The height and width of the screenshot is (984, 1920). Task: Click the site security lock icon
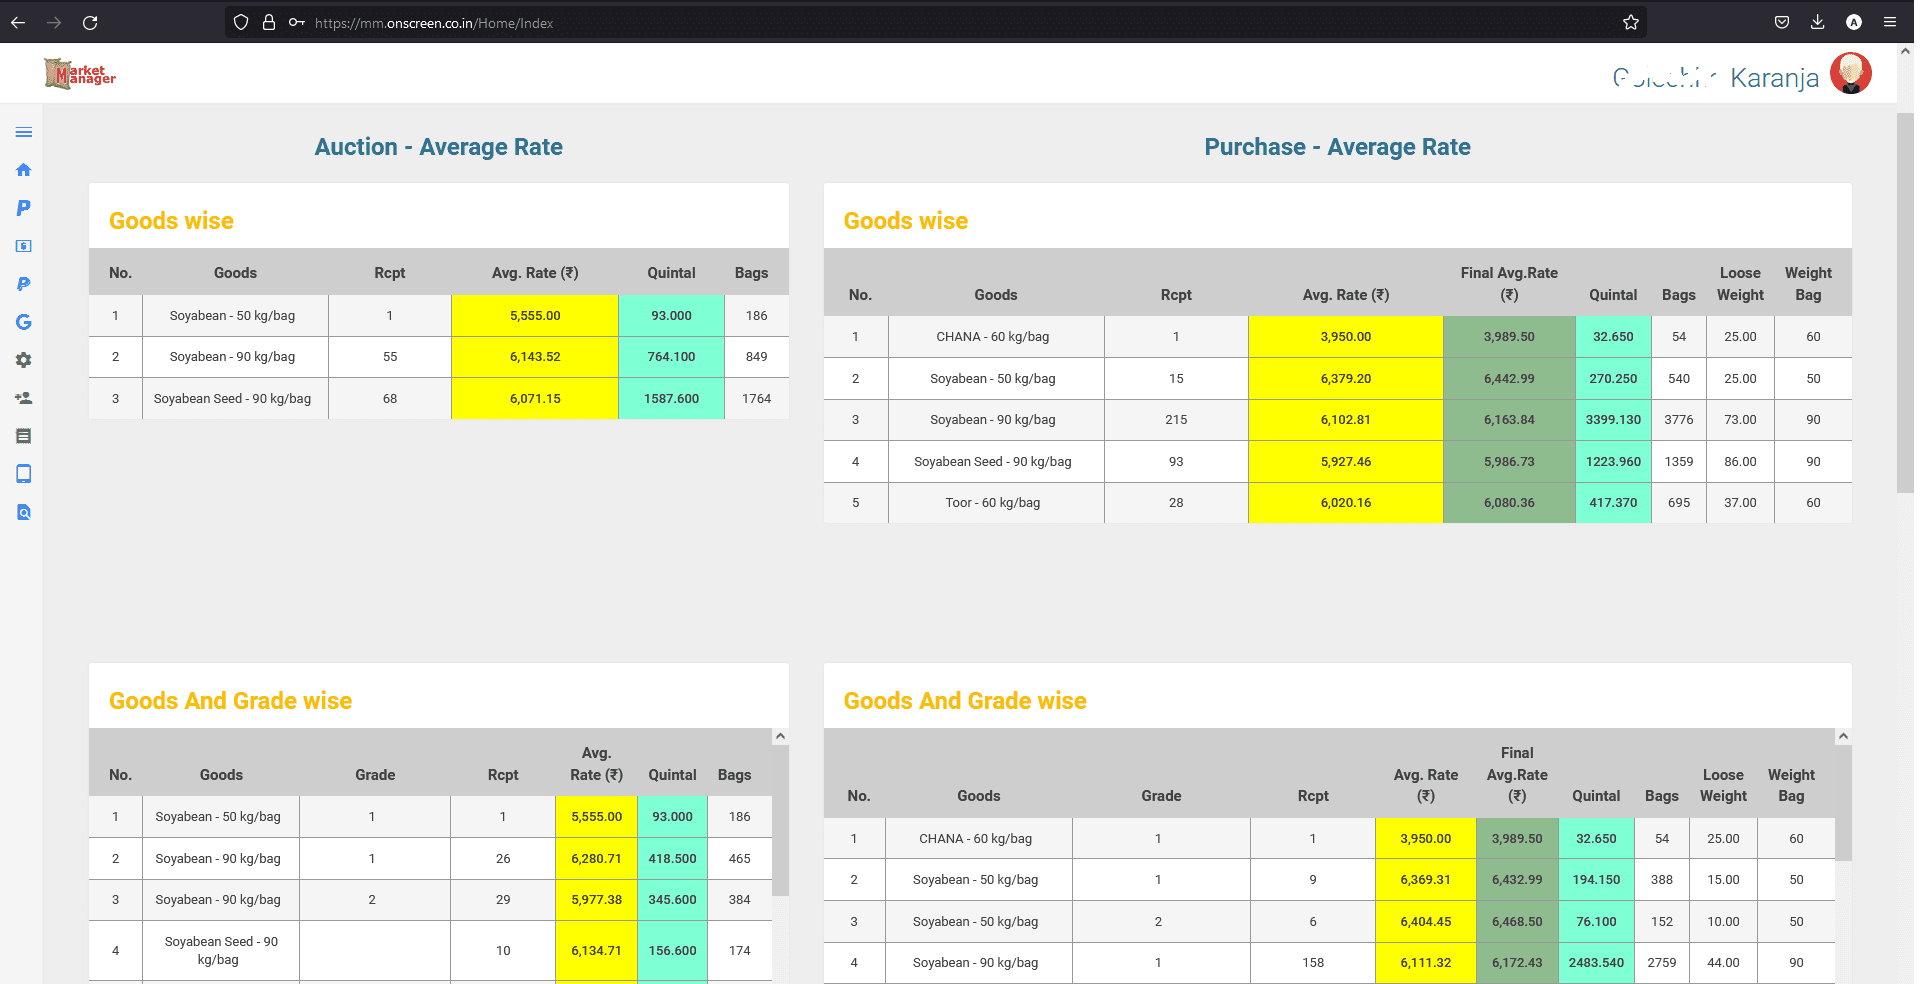tap(269, 22)
